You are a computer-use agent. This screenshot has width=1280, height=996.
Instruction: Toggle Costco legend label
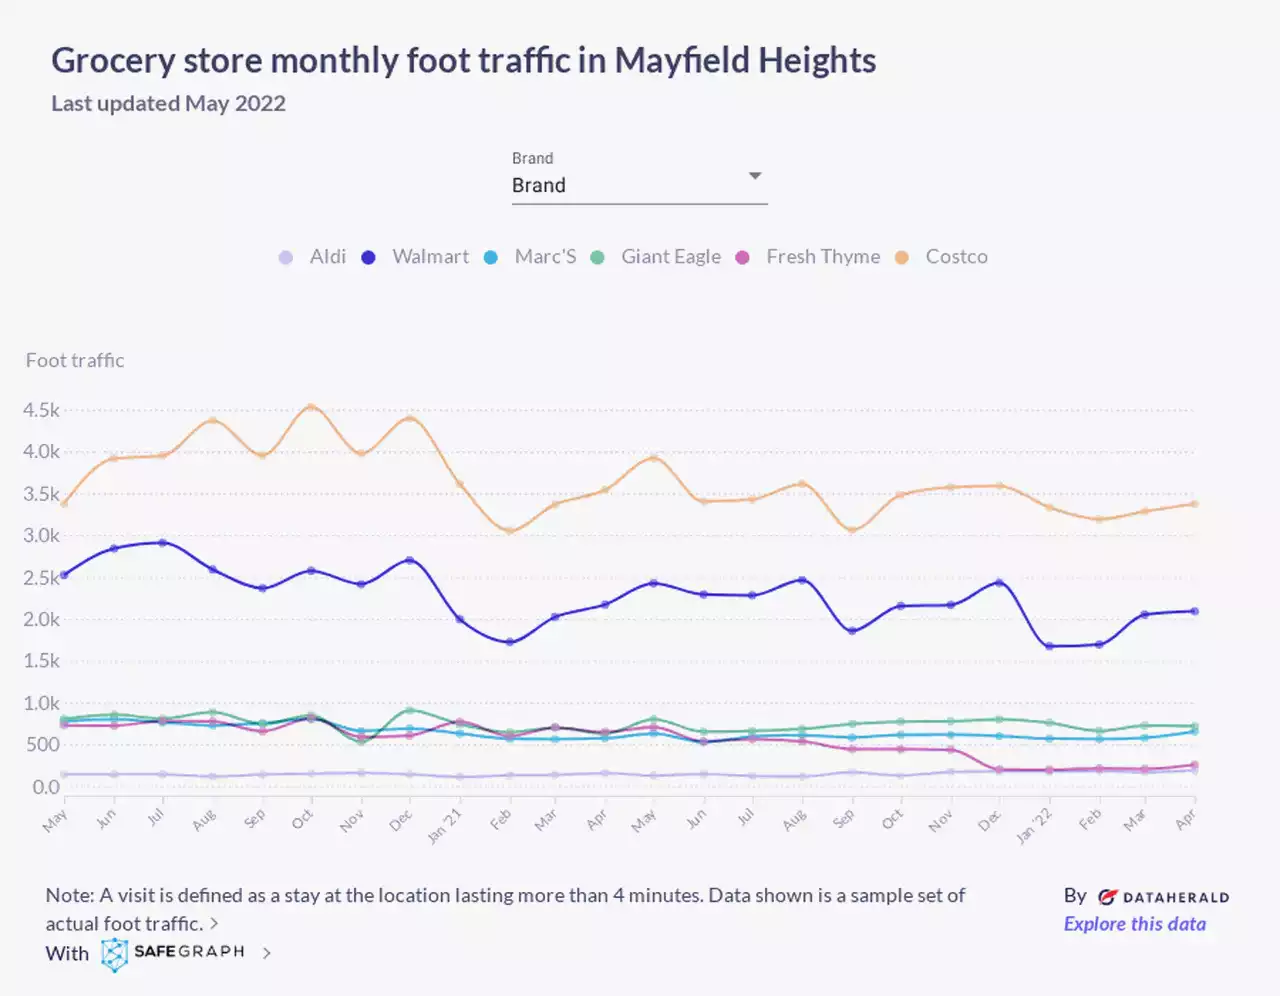956,257
